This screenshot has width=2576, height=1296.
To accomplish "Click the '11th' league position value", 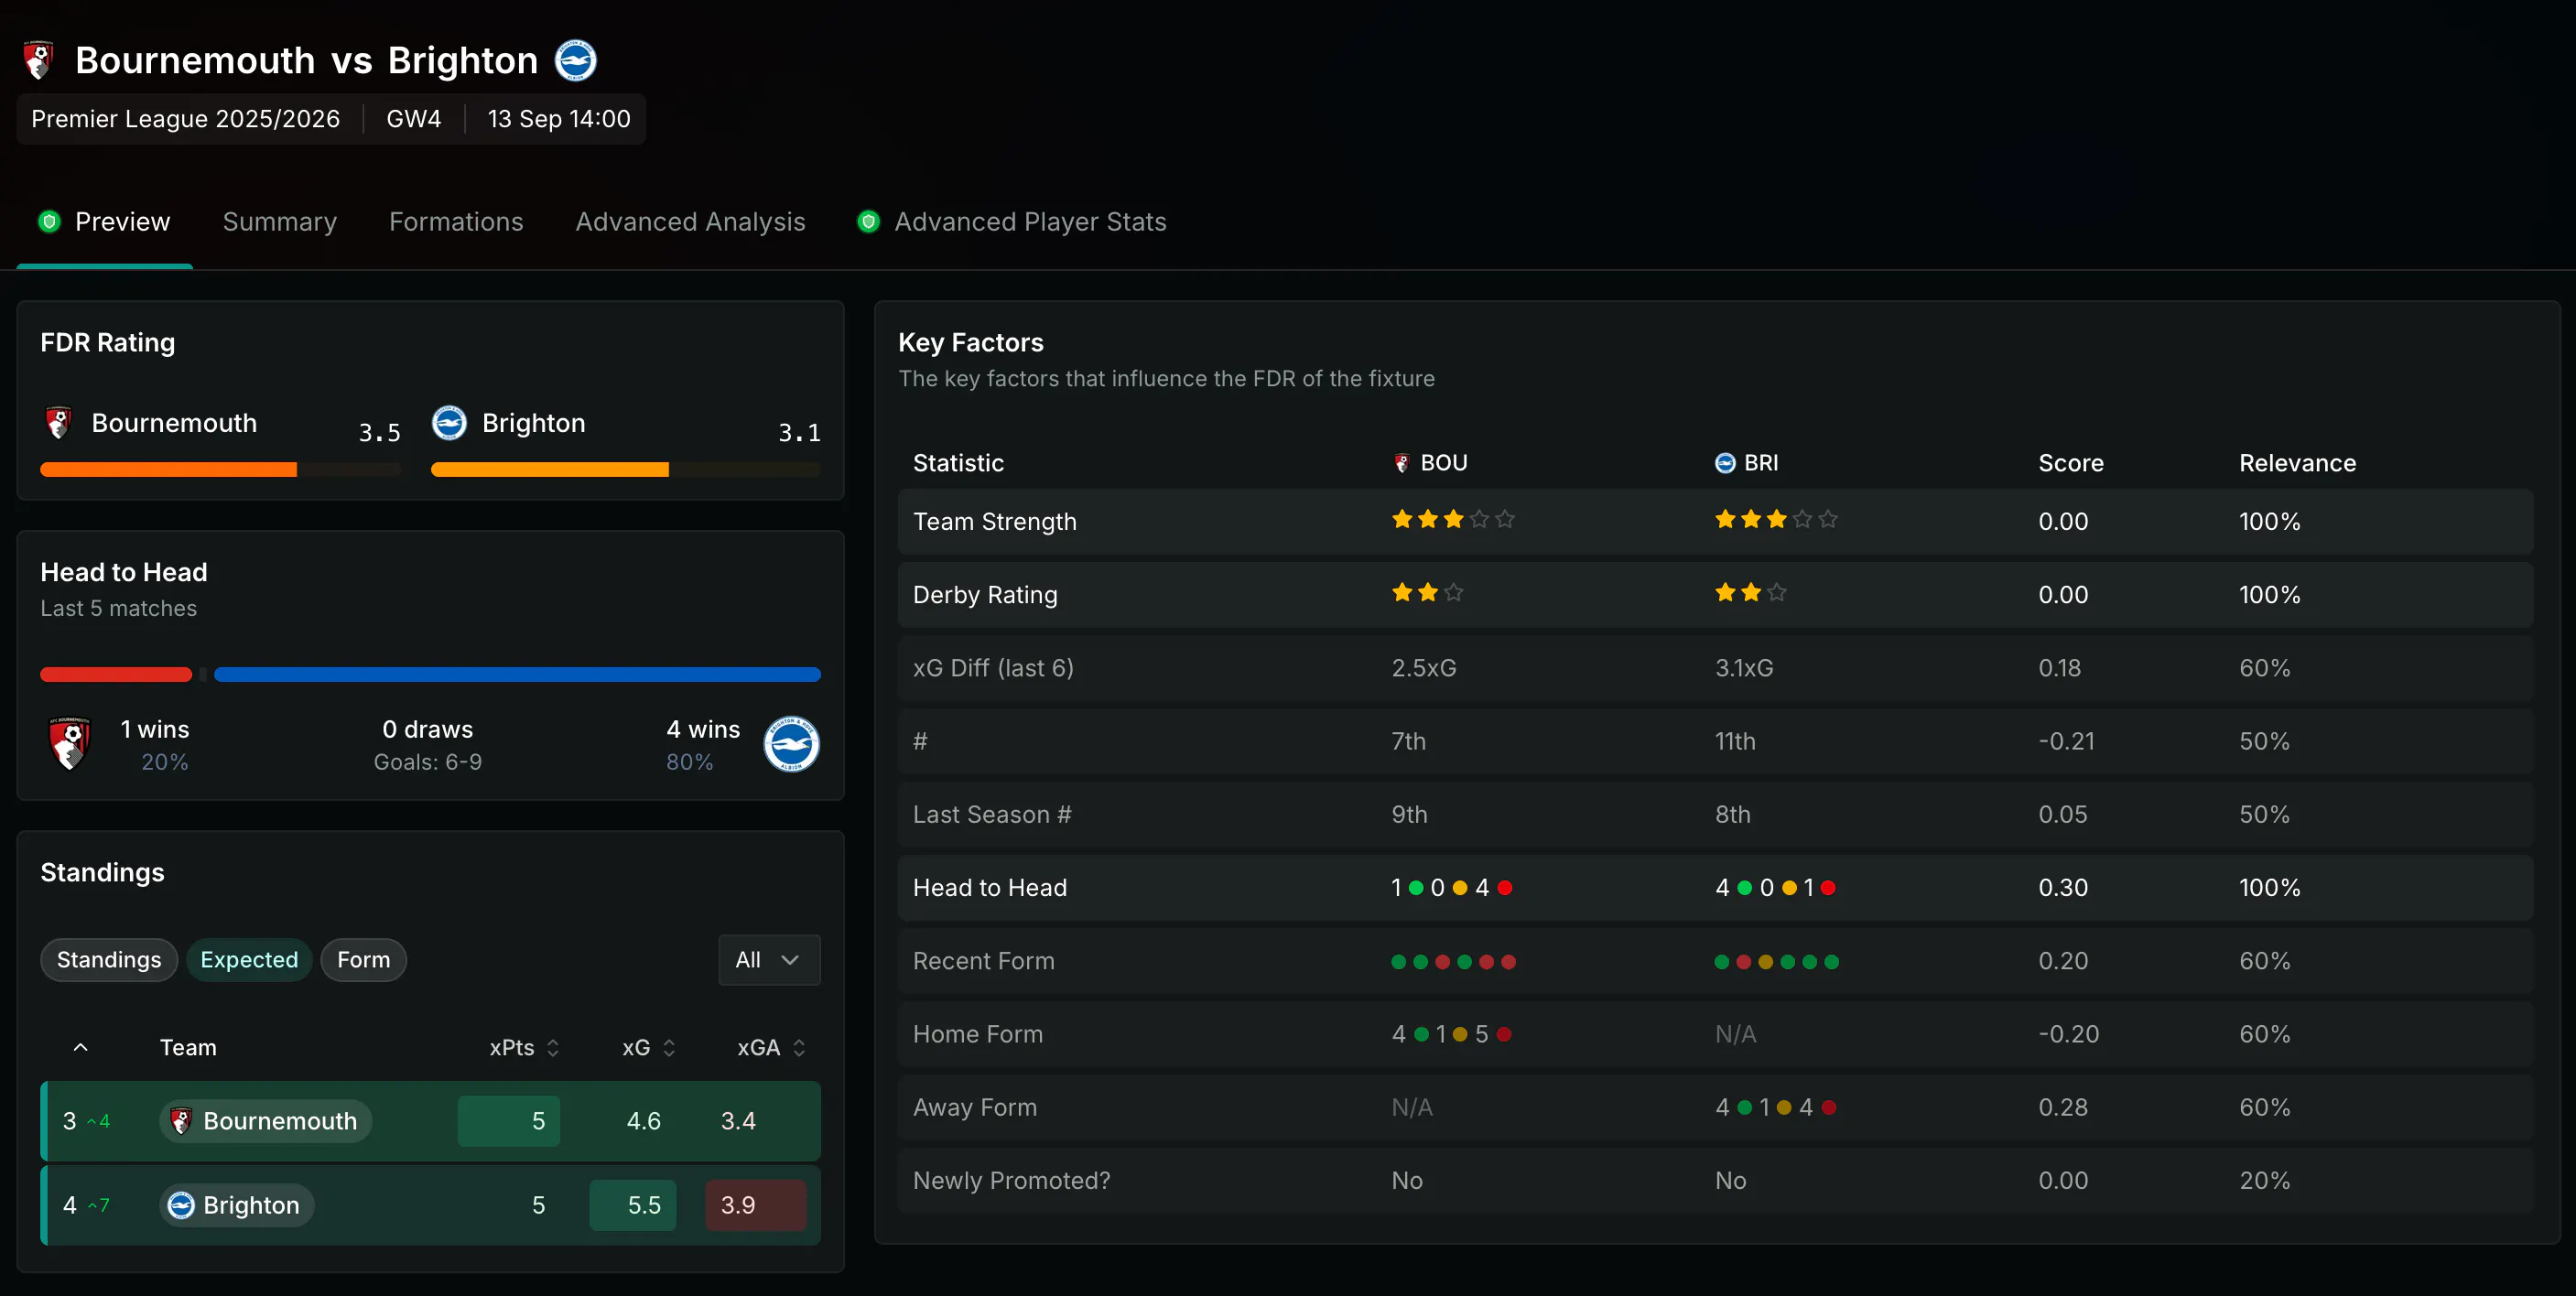I will point(1735,741).
